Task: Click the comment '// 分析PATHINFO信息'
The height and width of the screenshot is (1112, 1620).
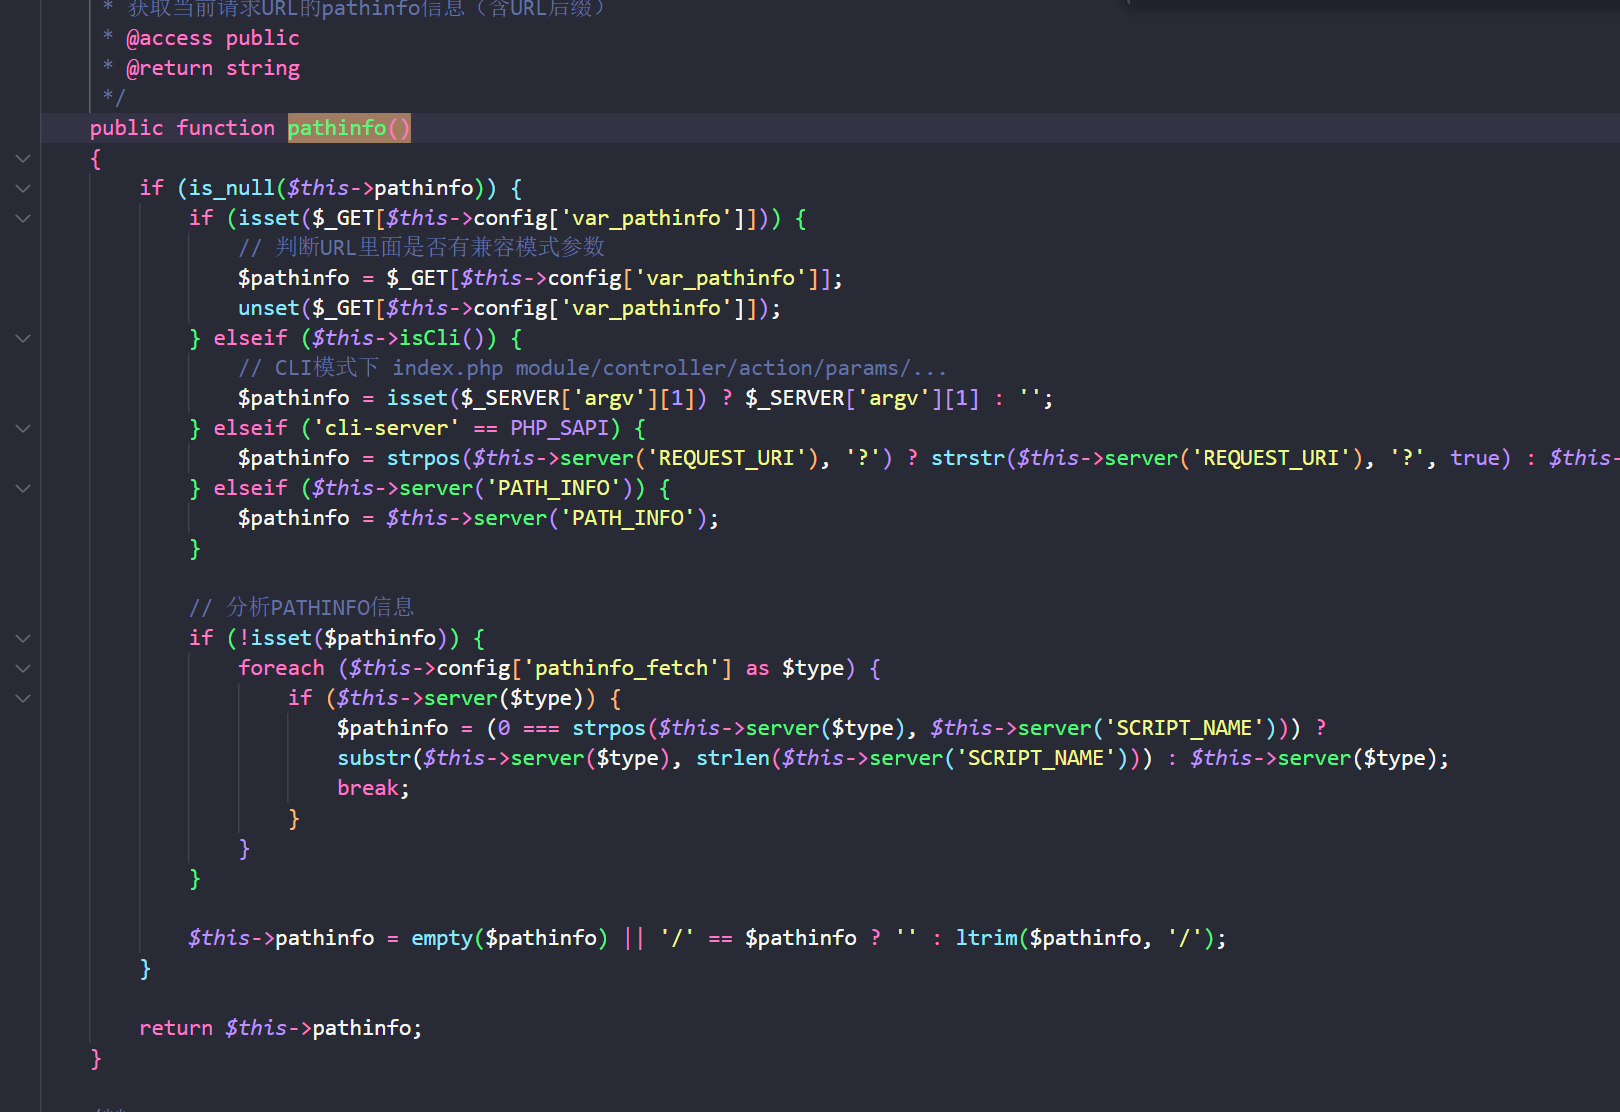Action: pyautogui.click(x=301, y=607)
